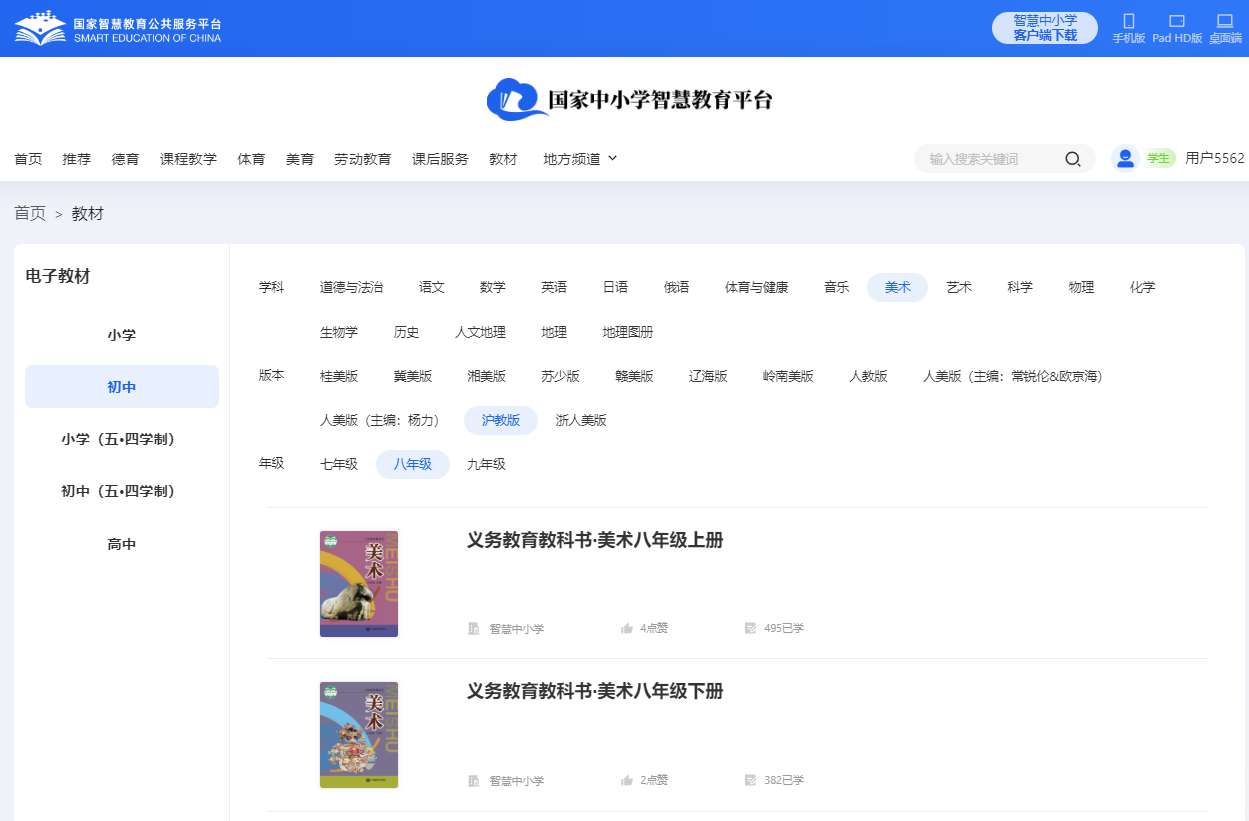
Task: Open the 教材 nav item
Action: point(503,159)
